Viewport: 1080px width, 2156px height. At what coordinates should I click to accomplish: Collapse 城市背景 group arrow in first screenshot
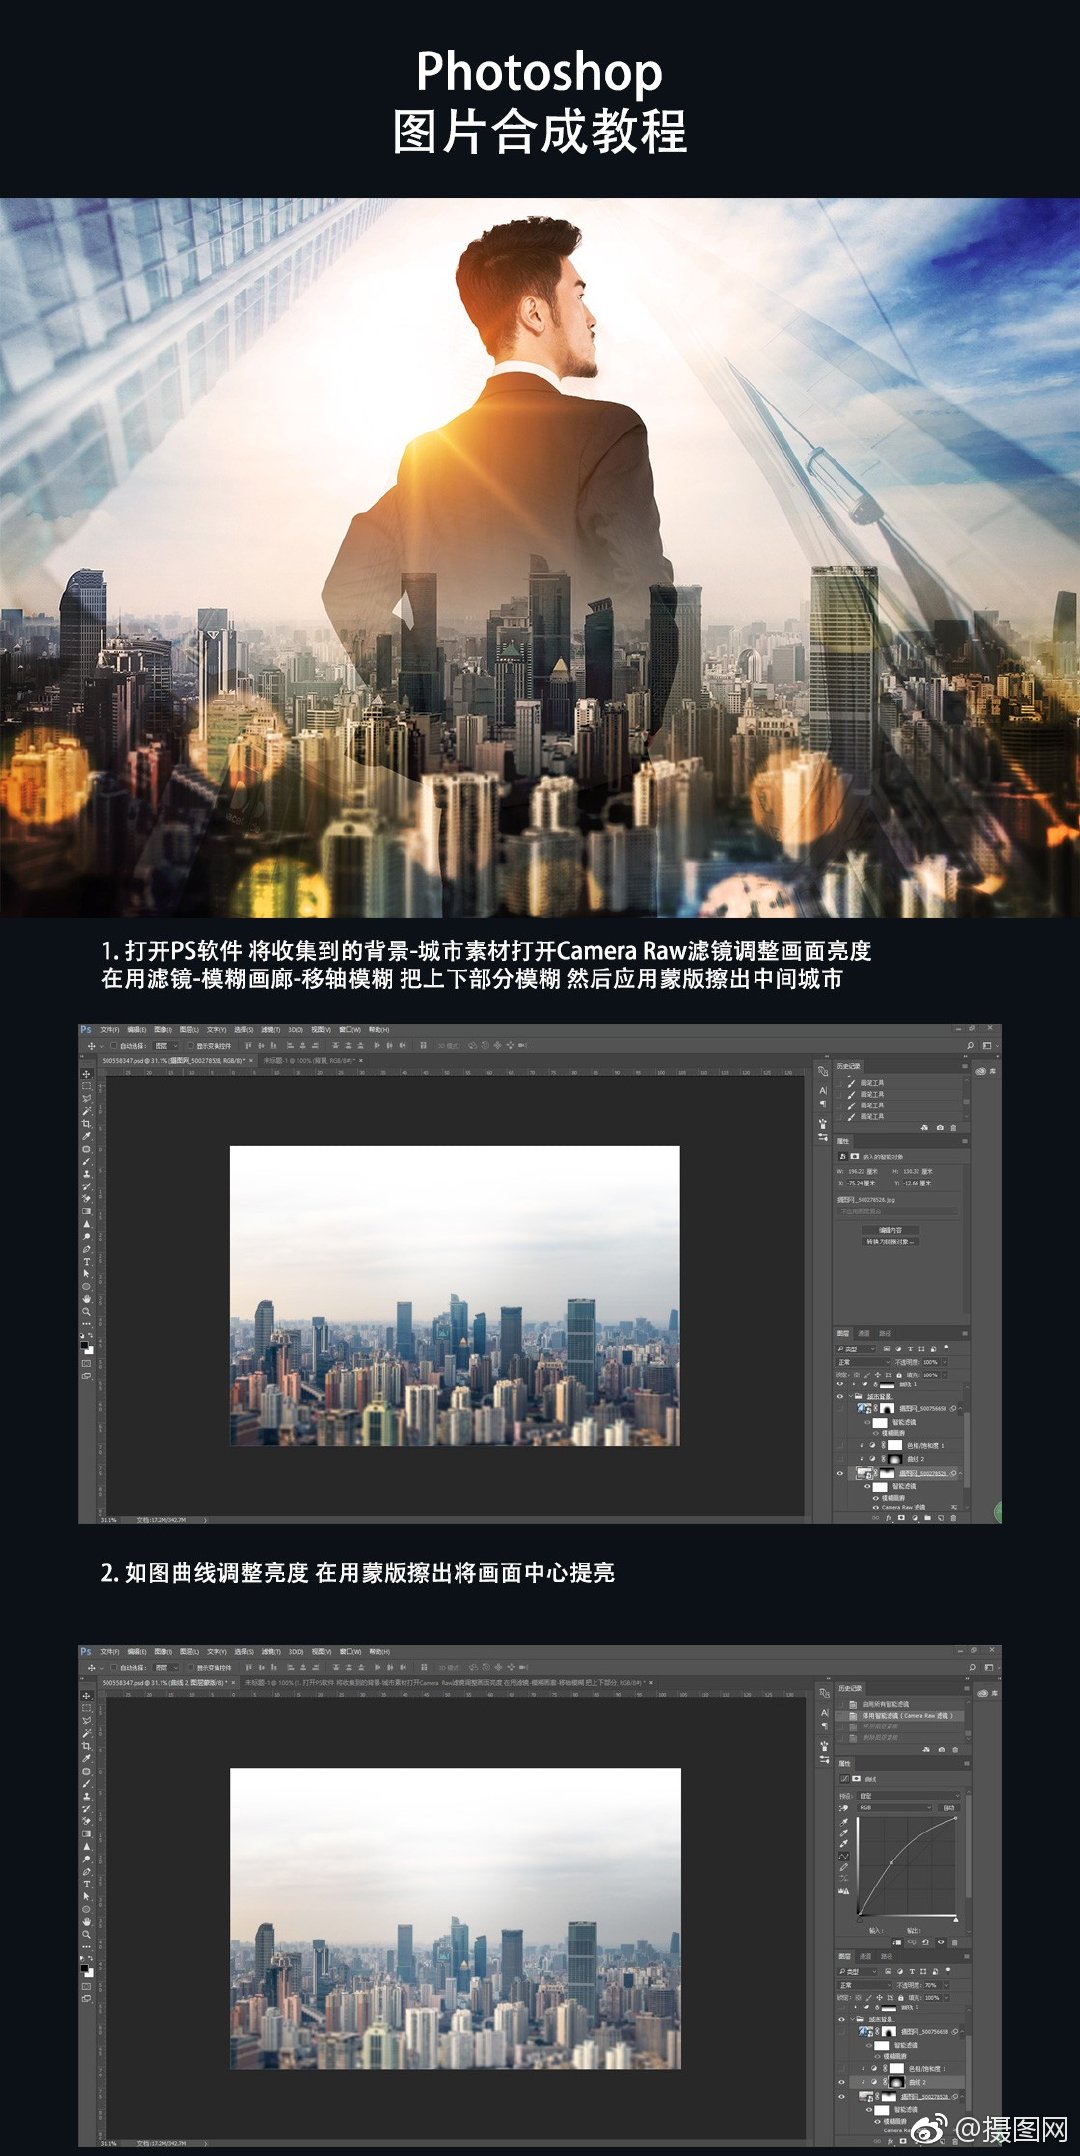click(851, 1396)
